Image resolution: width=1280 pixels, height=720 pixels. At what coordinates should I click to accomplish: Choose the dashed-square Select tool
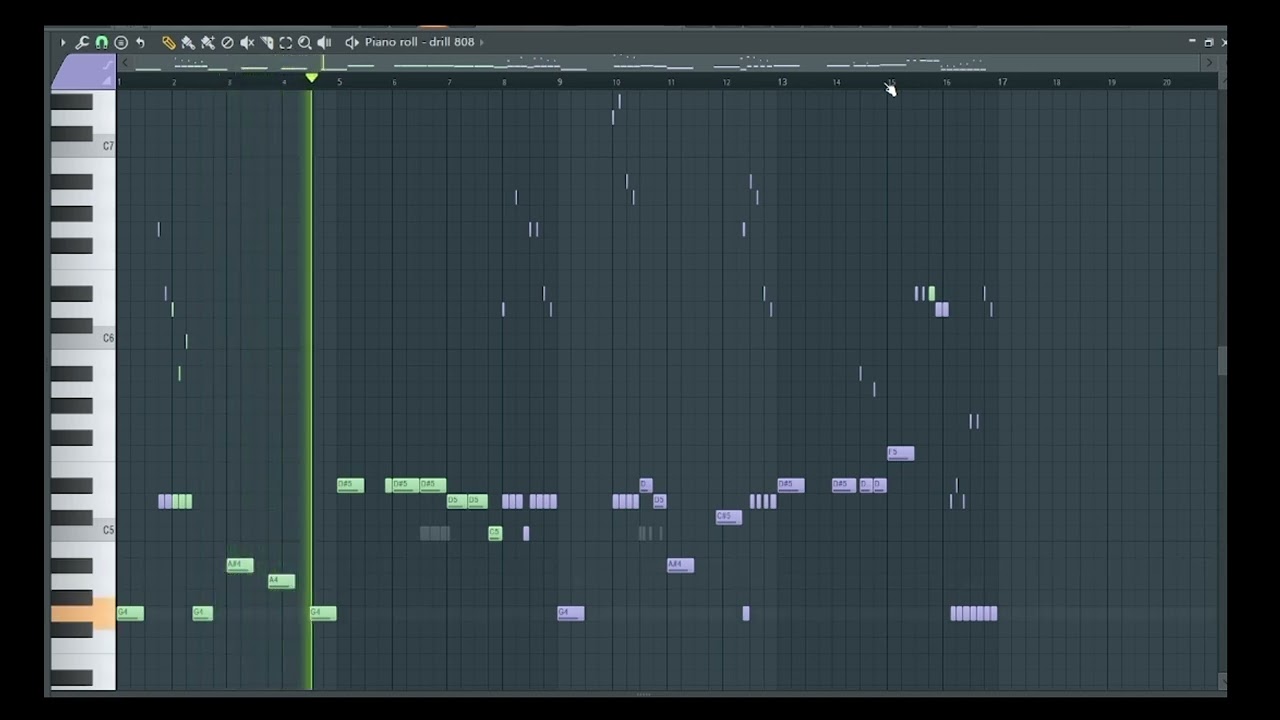coord(286,42)
